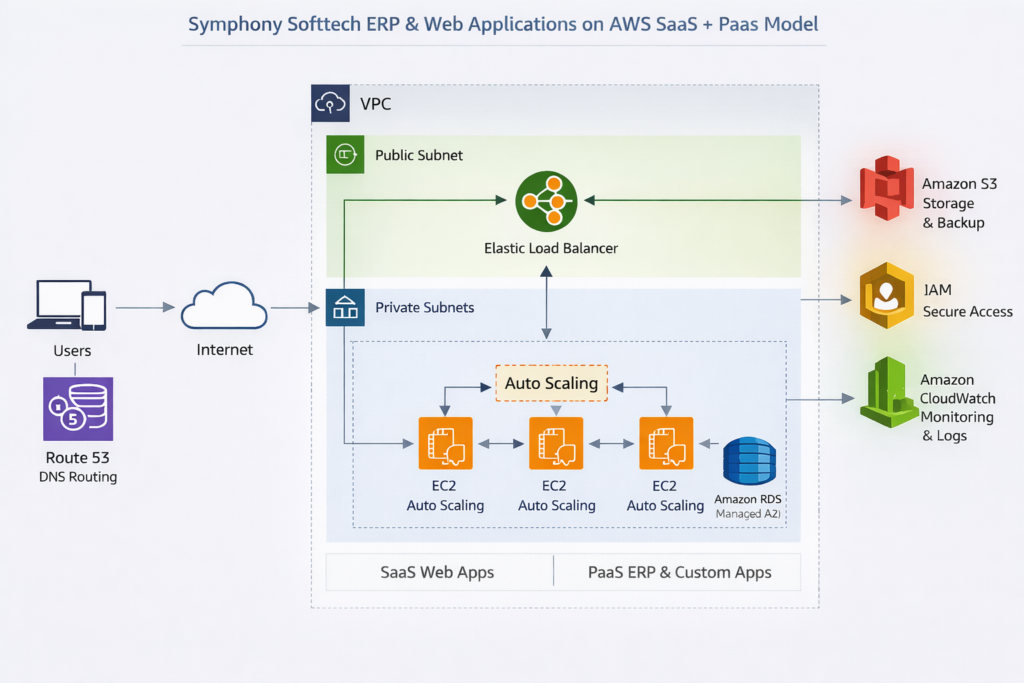Click the dashed Auto Scaling box
Screen dimensions: 1024x683
(x=551, y=383)
